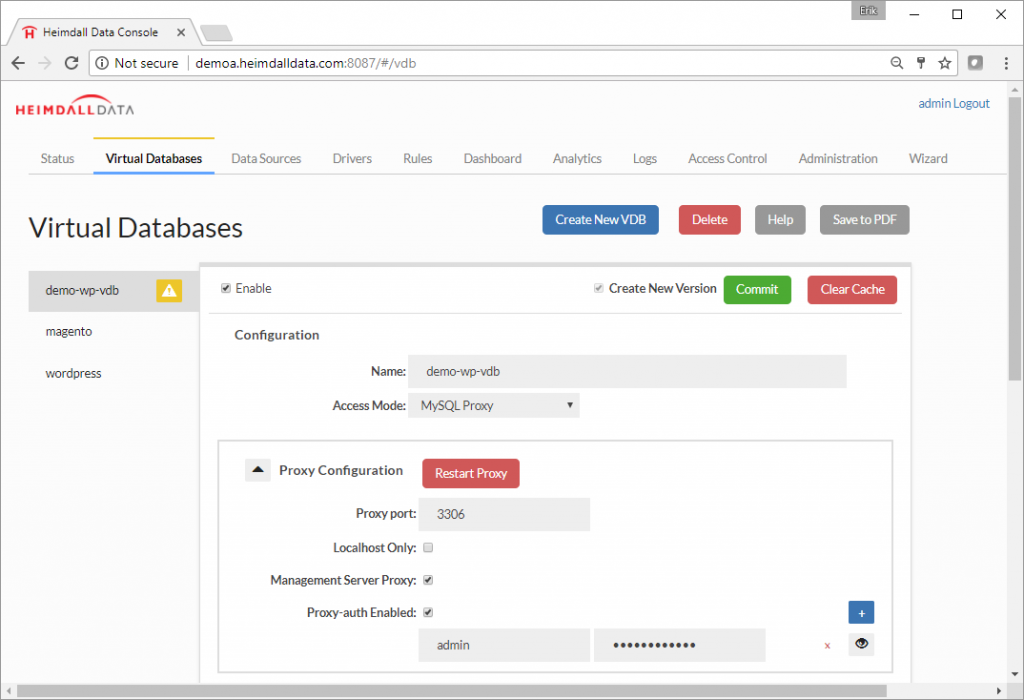Open a new browser tab
This screenshot has width=1024, height=700.
[216, 33]
